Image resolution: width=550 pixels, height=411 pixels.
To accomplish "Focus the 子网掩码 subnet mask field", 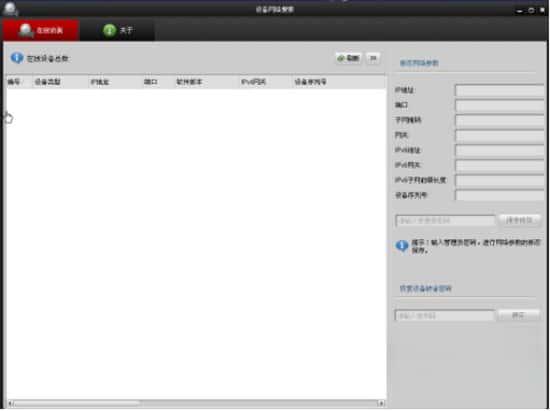I will (500, 121).
